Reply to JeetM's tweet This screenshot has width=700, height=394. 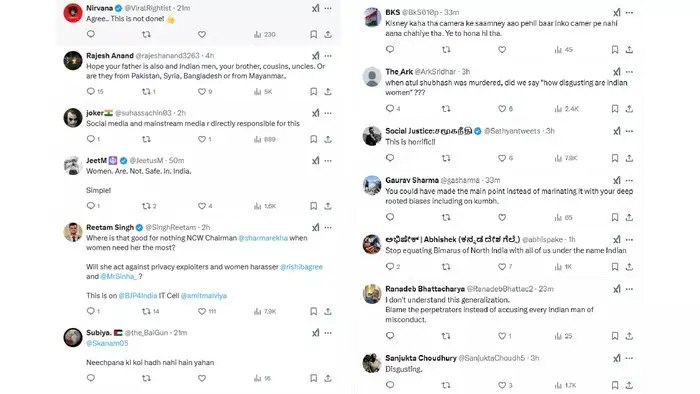[91, 206]
